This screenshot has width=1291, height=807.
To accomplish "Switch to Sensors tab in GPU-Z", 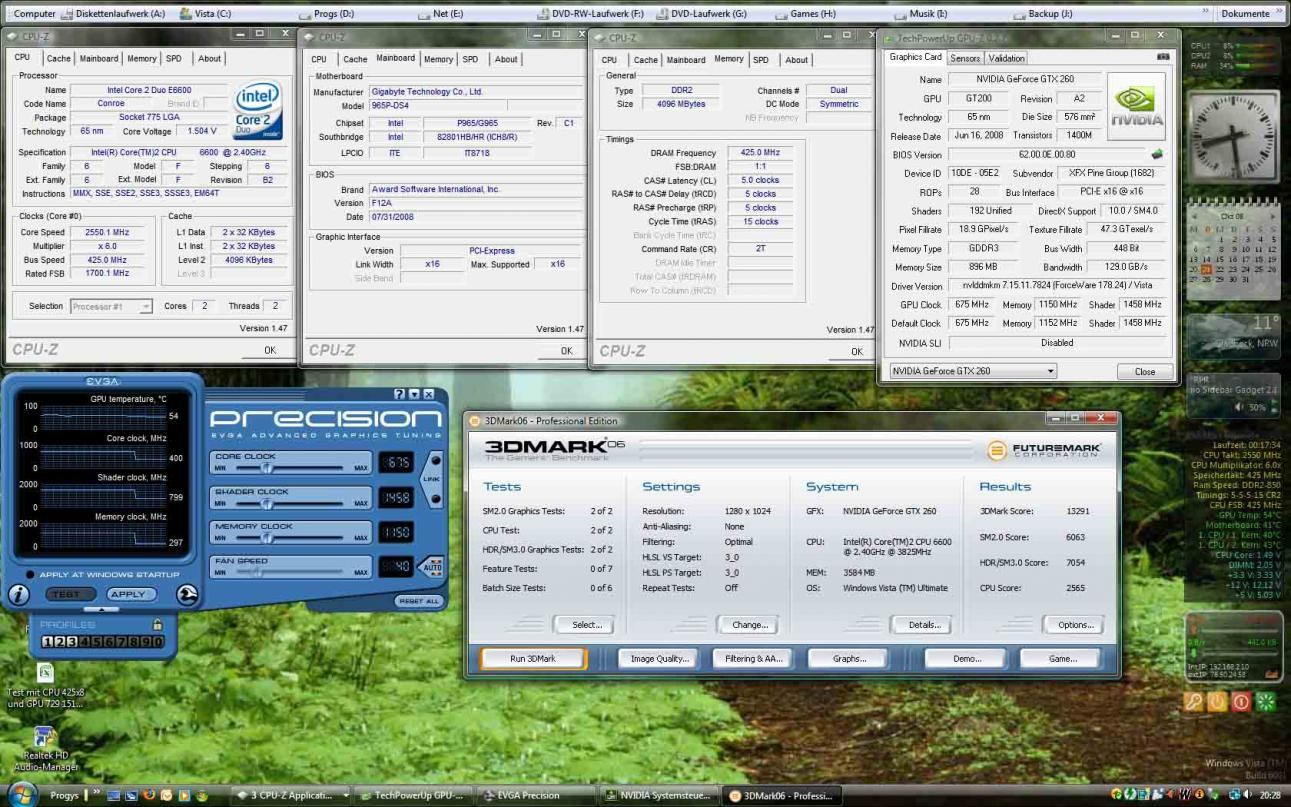I will point(965,58).
